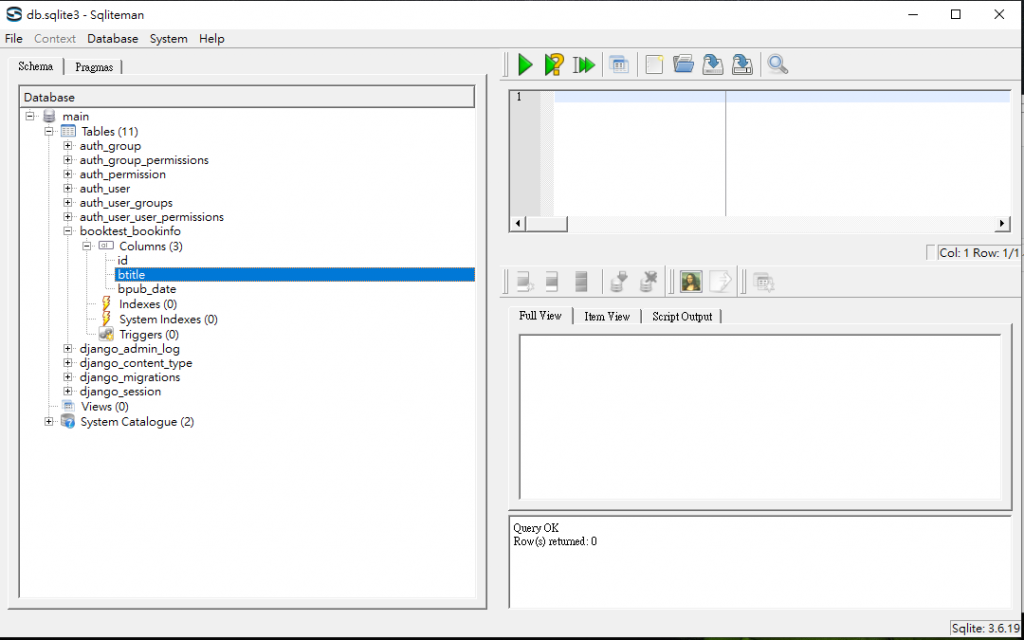Select the Full View tab
This screenshot has width=1024, height=640.
coord(540,315)
